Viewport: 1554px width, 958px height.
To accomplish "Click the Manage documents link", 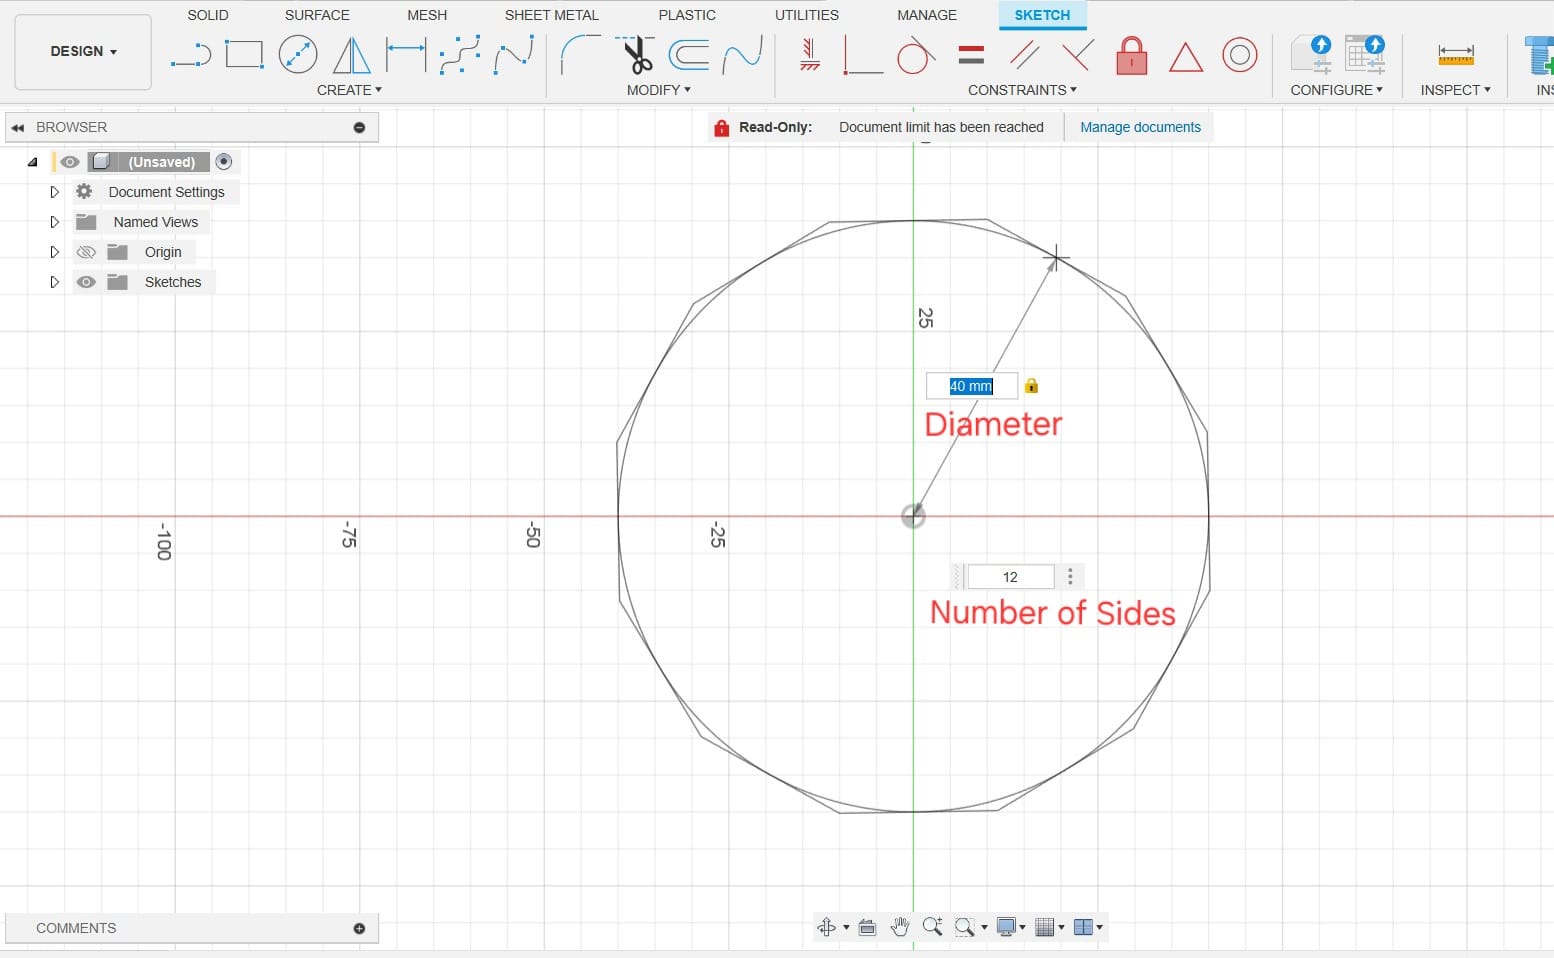I will point(1140,127).
